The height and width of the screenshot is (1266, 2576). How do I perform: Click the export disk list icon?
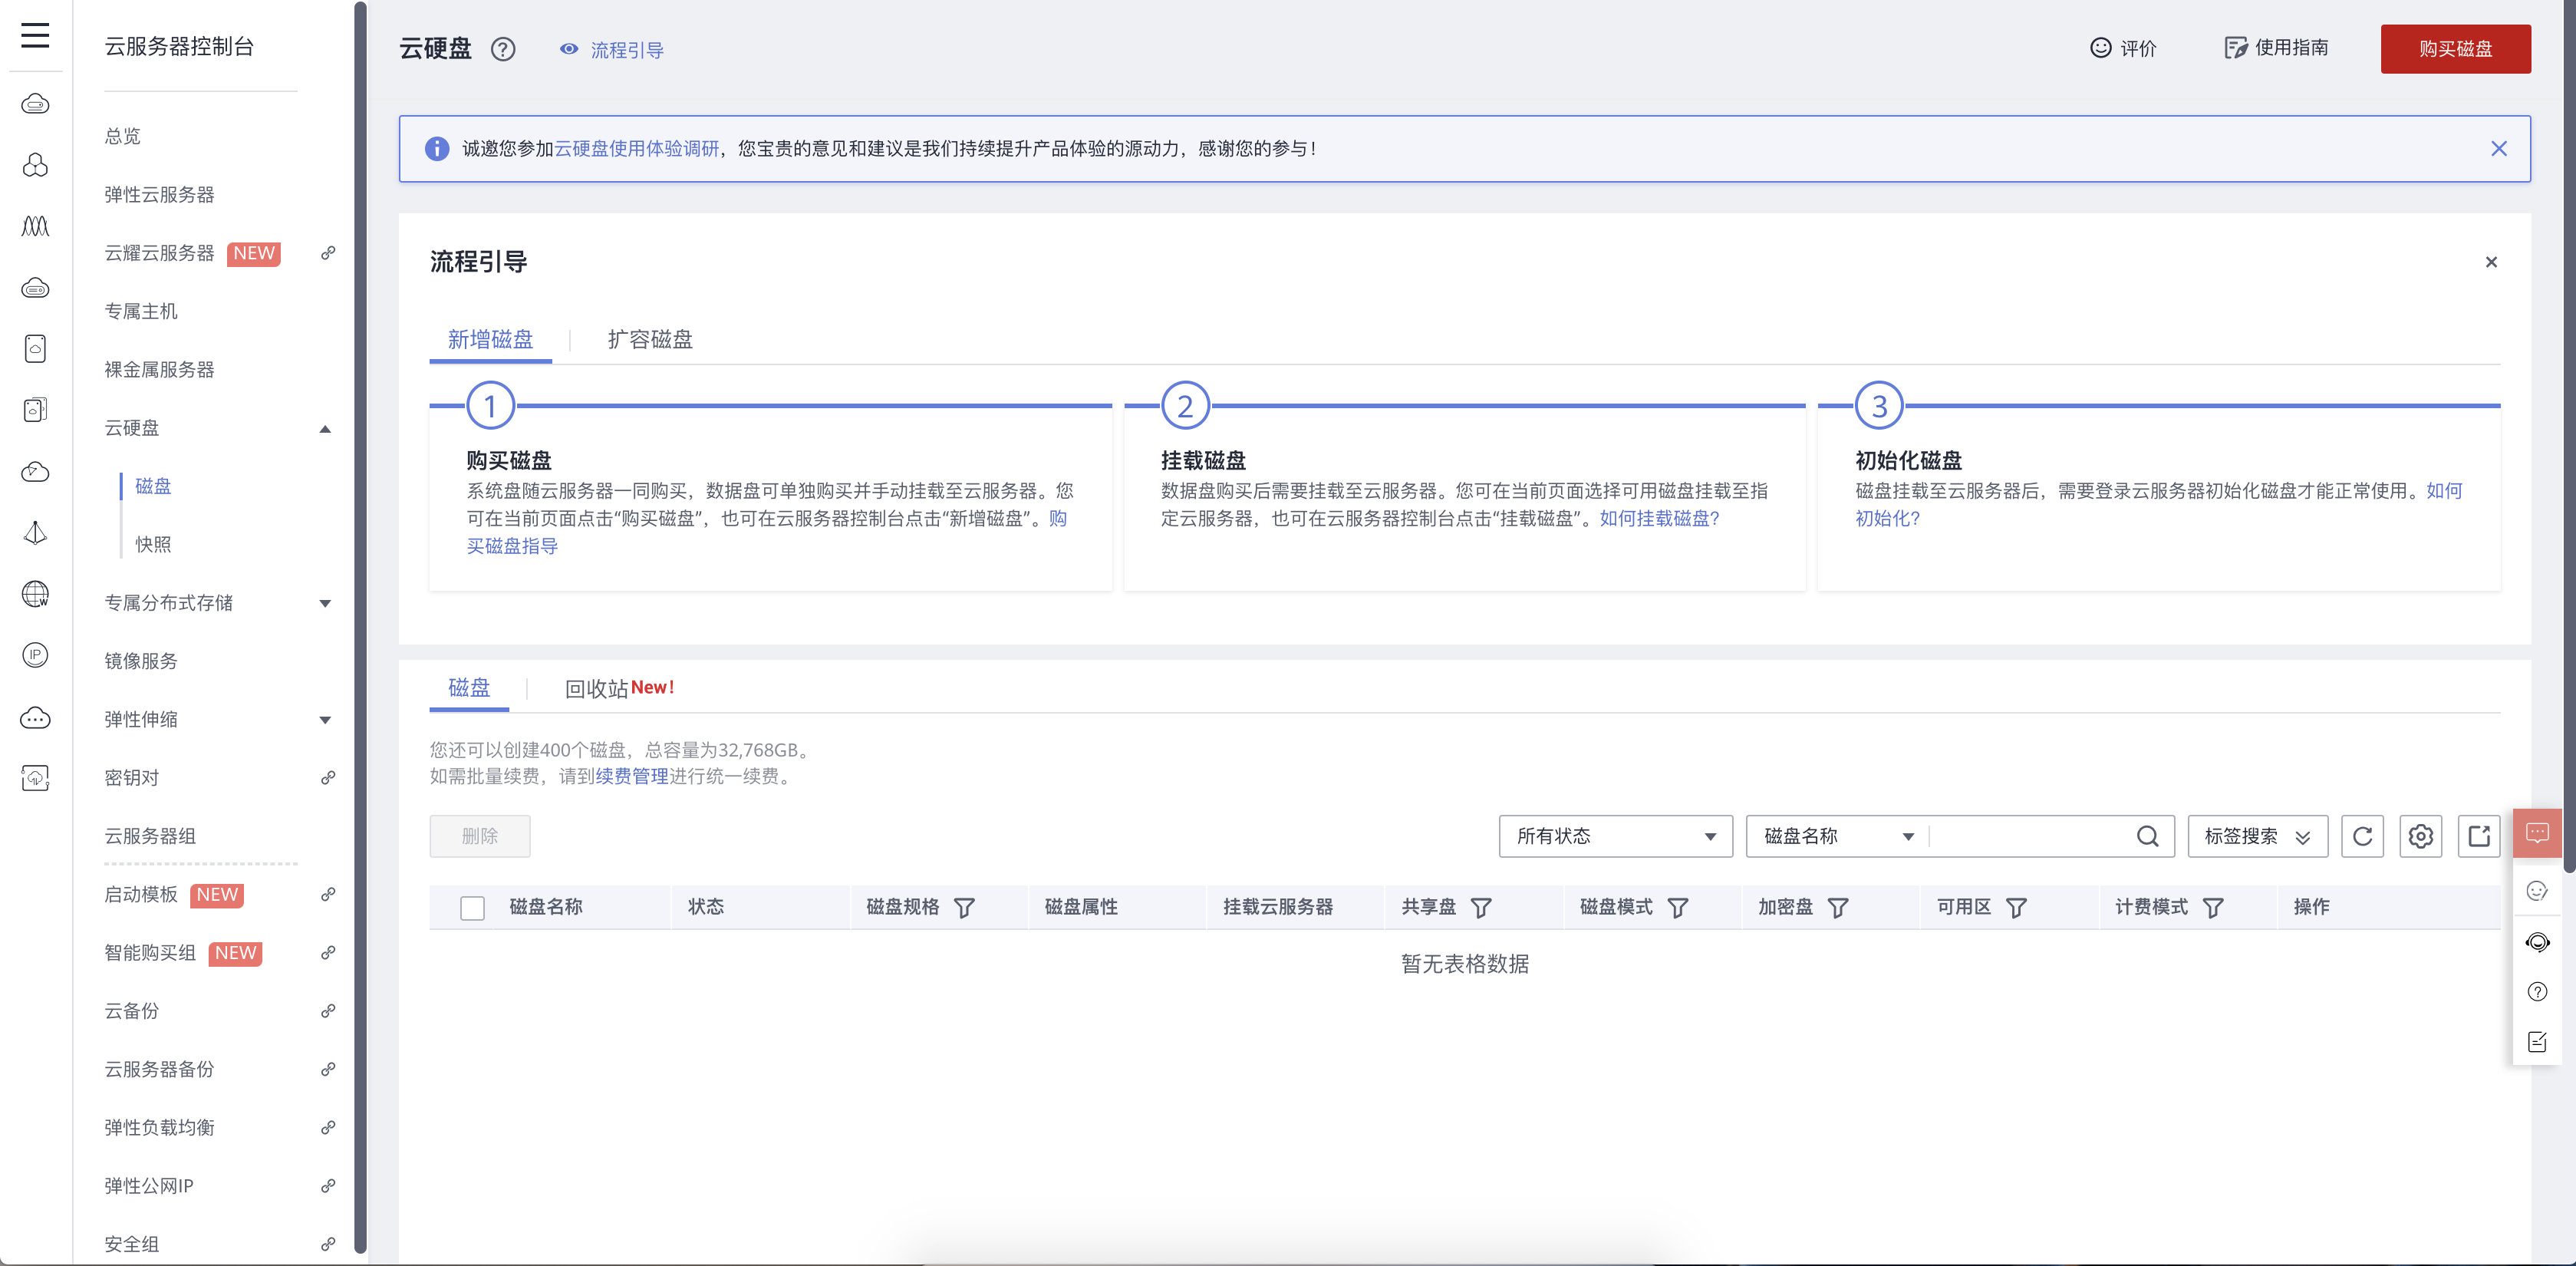pyautogui.click(x=2479, y=836)
